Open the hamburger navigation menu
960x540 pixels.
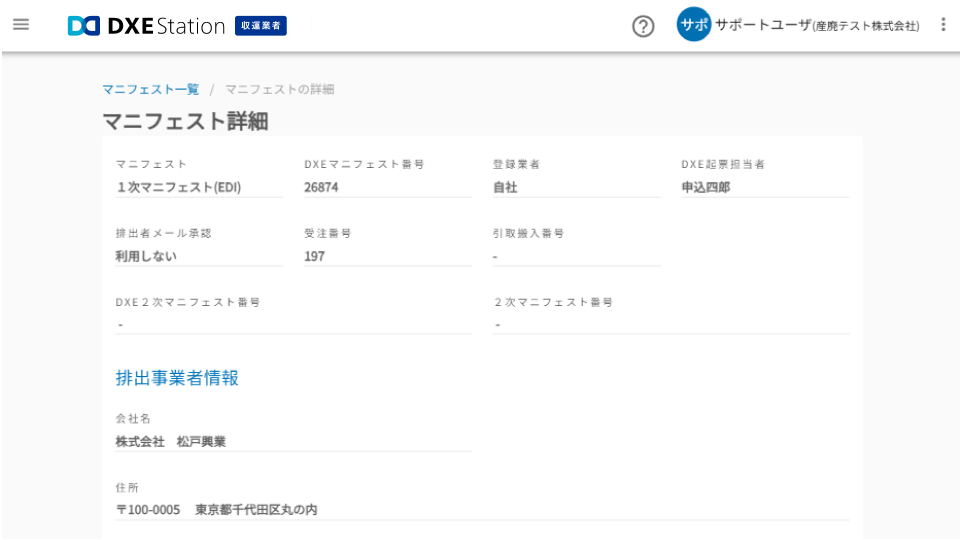click(x=21, y=25)
